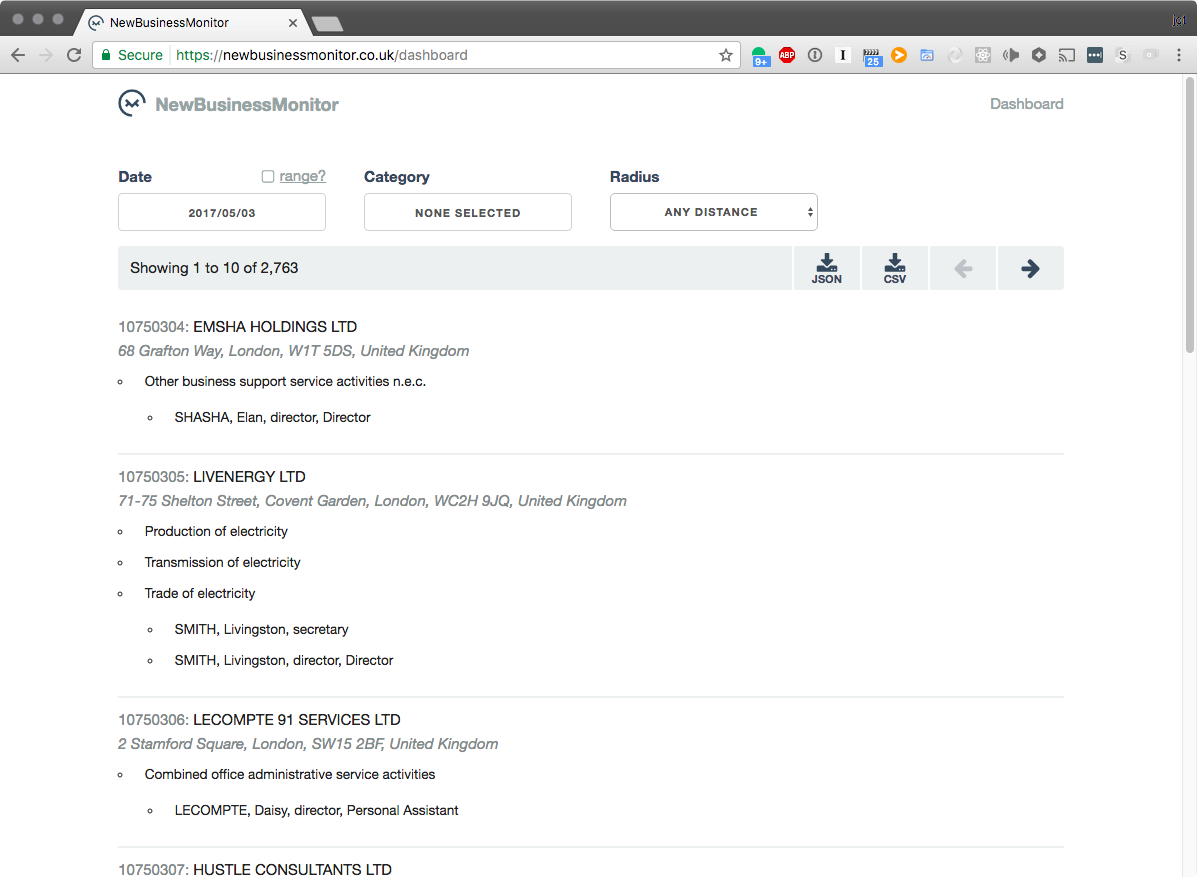Screen dimensions: 1197x877
Task: Start casting with the Chromecast icon
Action: (x=1066, y=55)
